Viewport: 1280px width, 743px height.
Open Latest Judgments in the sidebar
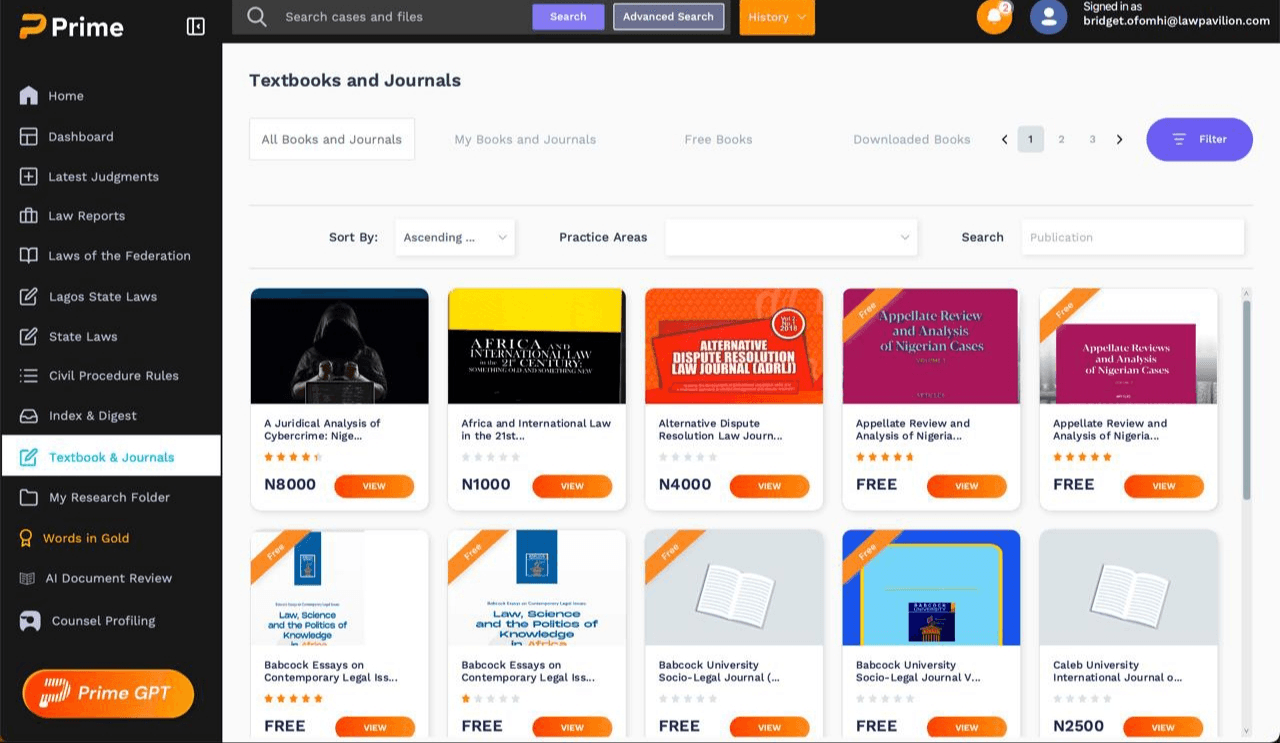(x=103, y=177)
